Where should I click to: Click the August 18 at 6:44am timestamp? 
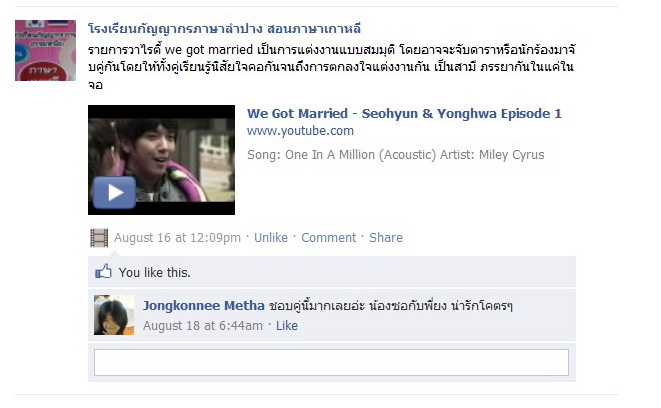(x=202, y=325)
